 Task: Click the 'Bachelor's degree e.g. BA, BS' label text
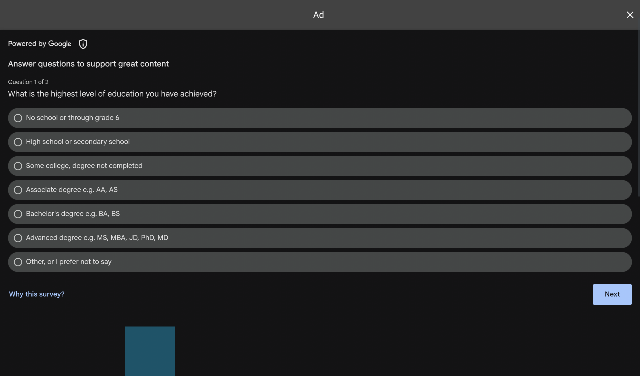point(73,214)
